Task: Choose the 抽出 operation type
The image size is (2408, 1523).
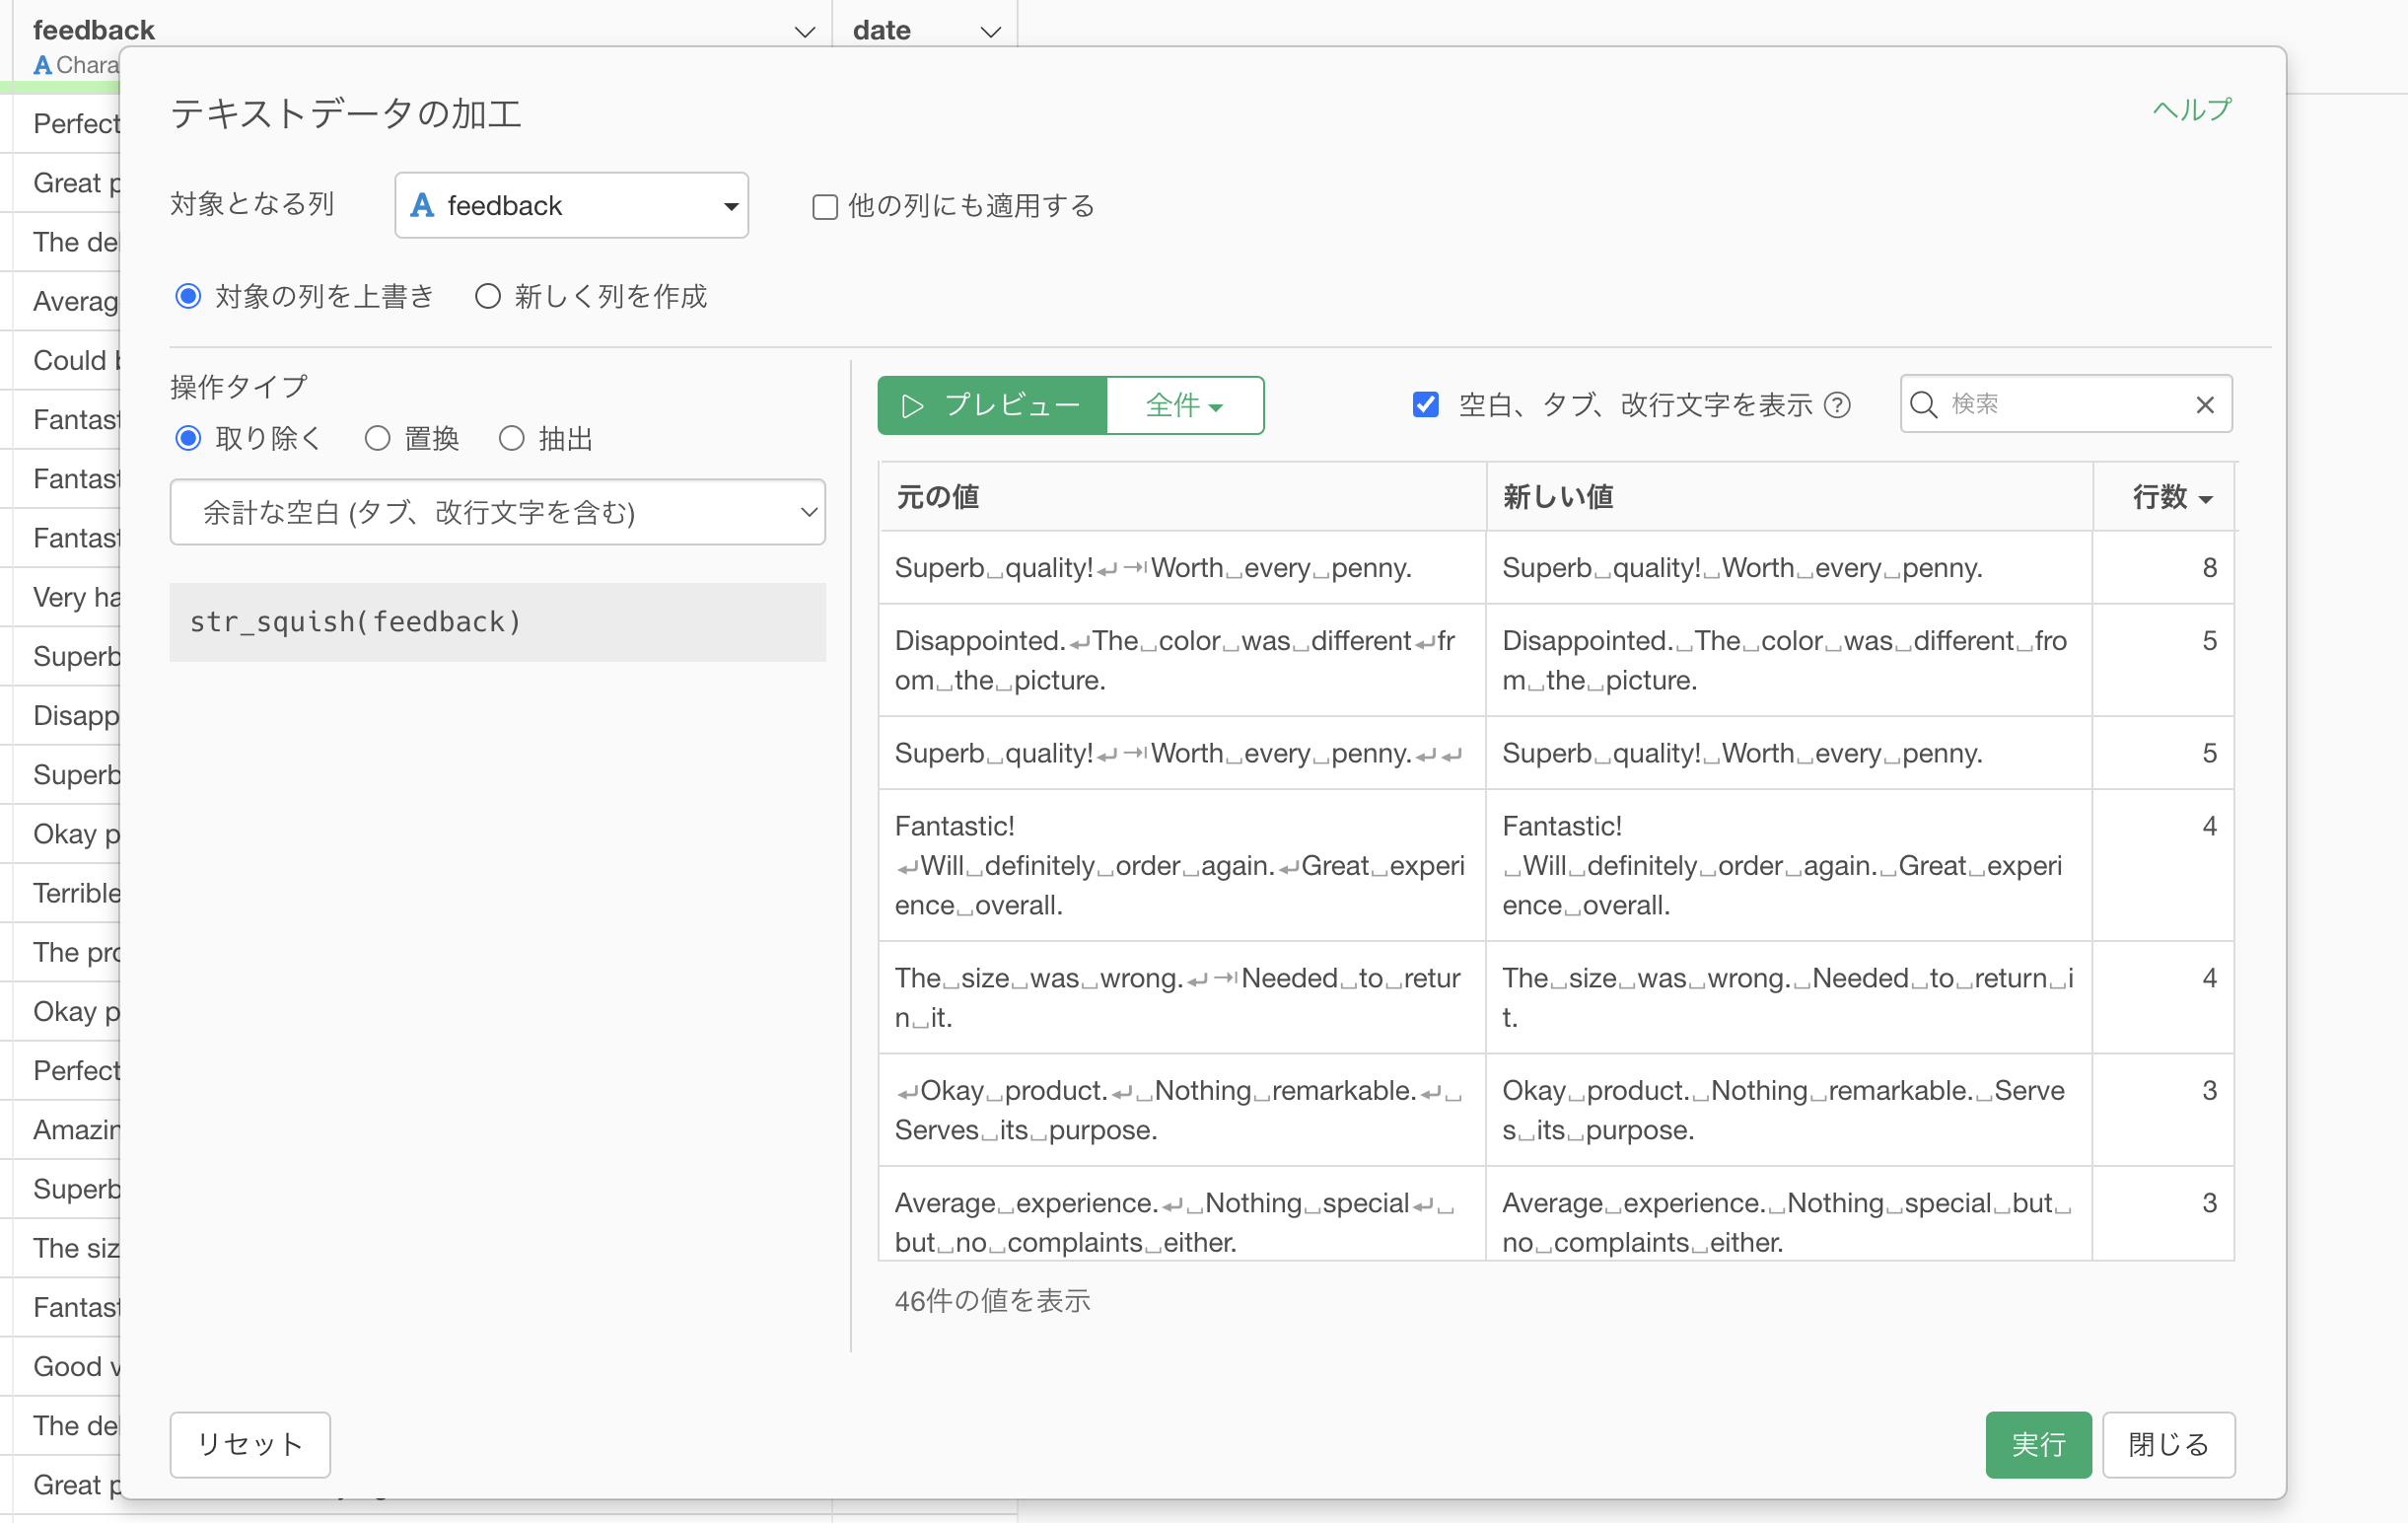Action: pos(512,439)
